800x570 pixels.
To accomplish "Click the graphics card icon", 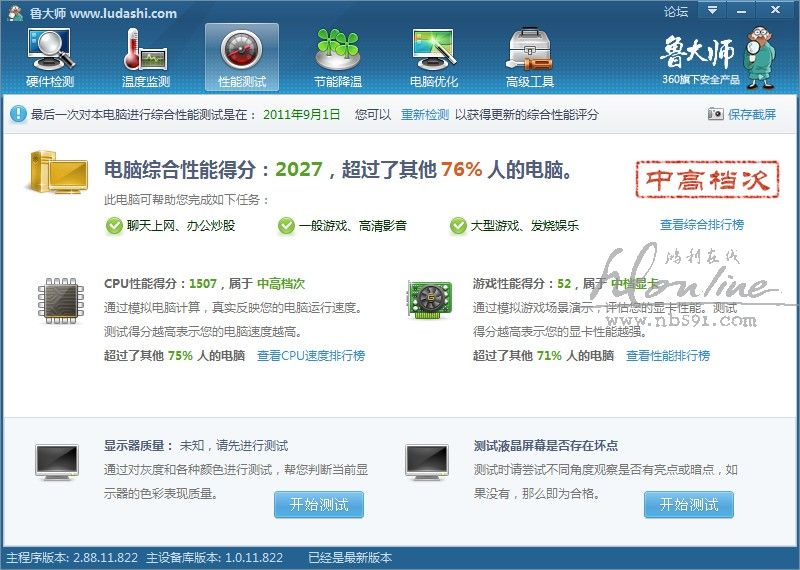I will tap(430, 300).
